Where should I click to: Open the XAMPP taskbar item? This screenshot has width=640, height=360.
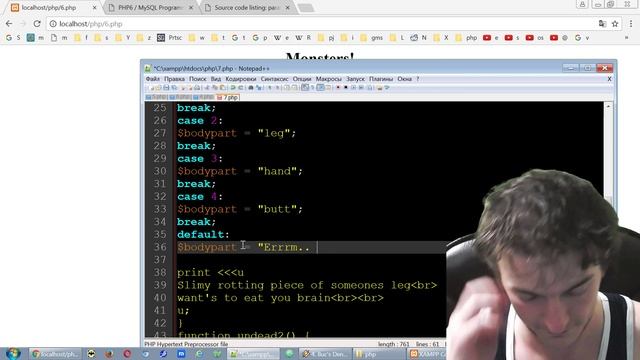coord(427,354)
